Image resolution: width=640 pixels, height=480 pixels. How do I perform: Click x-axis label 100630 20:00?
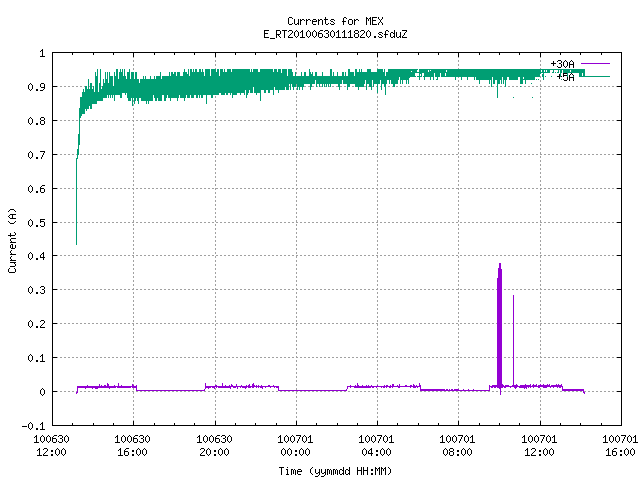(214, 446)
